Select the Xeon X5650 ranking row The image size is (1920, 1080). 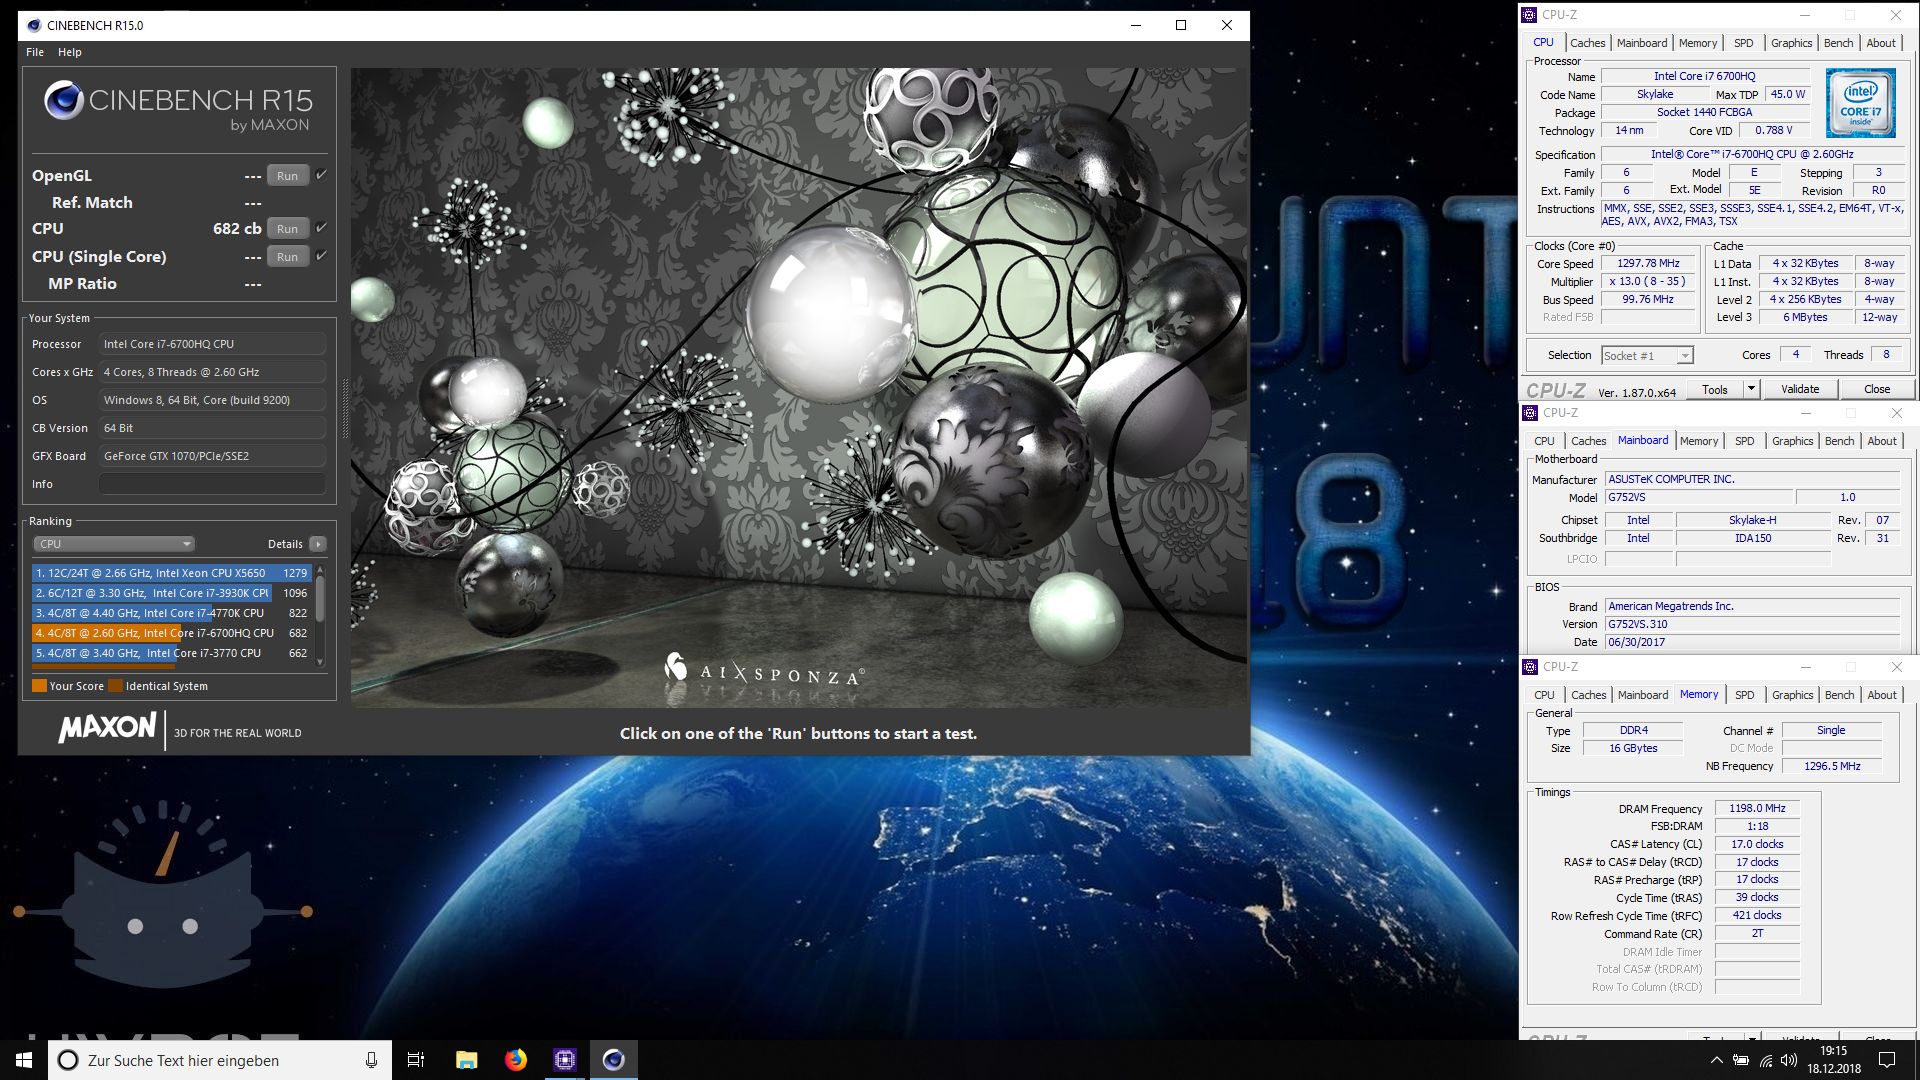point(172,573)
